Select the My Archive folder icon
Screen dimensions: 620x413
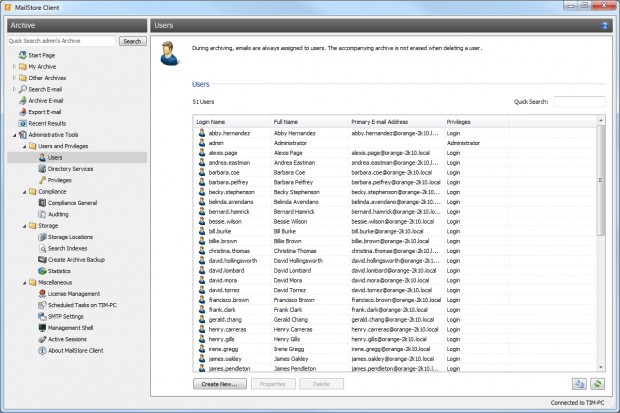pos(23,66)
